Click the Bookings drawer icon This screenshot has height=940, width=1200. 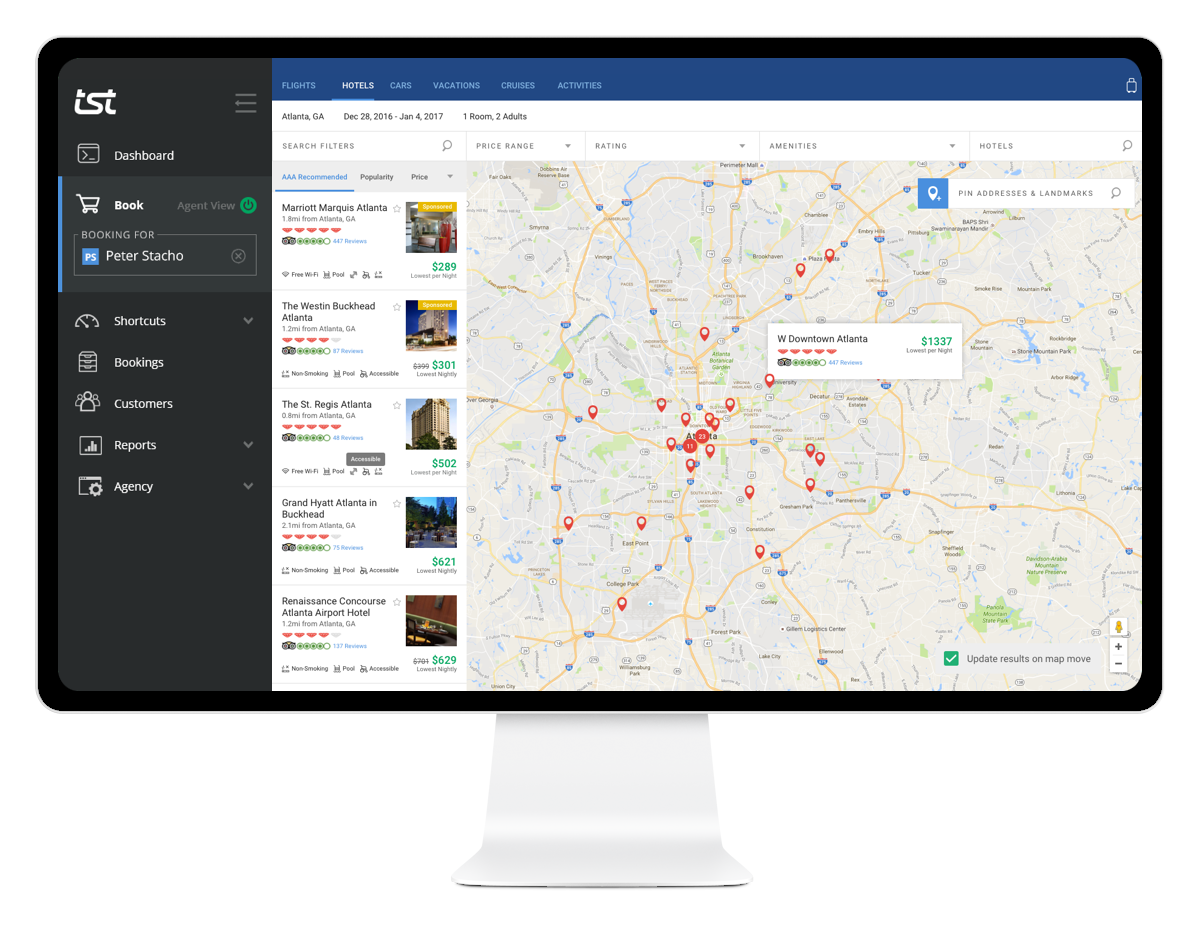88,362
